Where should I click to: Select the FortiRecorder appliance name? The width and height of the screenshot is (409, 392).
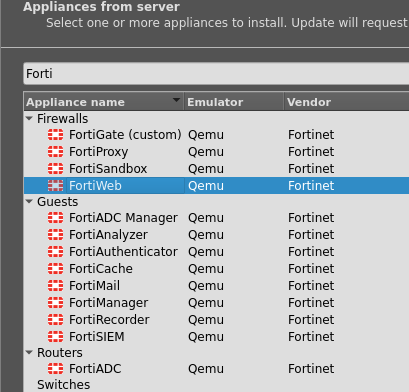(x=109, y=320)
